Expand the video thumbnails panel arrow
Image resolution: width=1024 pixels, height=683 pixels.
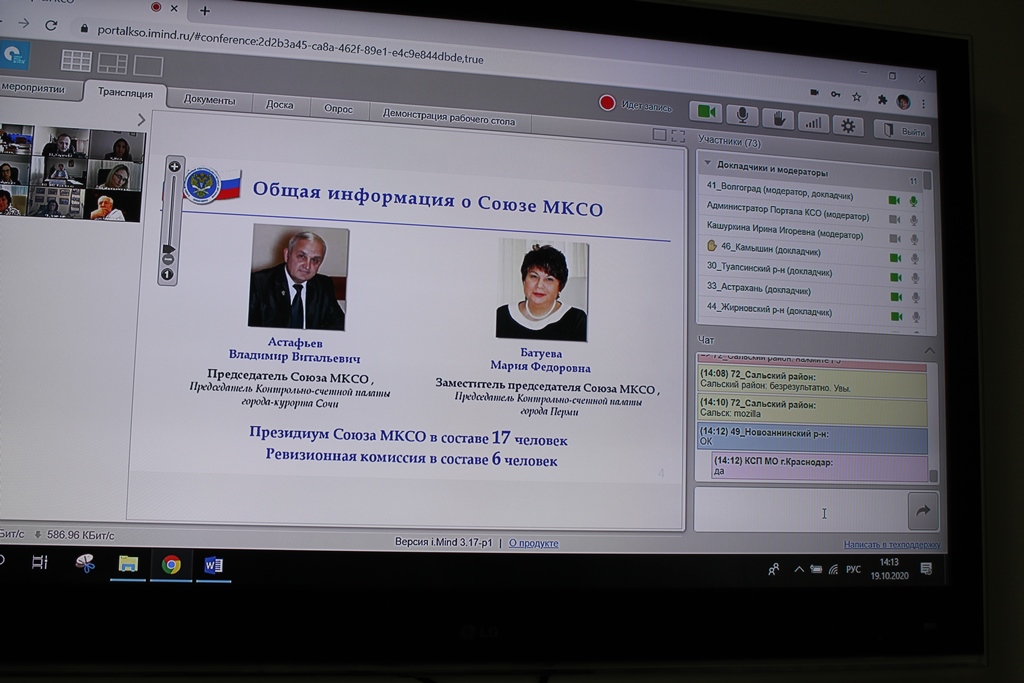point(141,120)
